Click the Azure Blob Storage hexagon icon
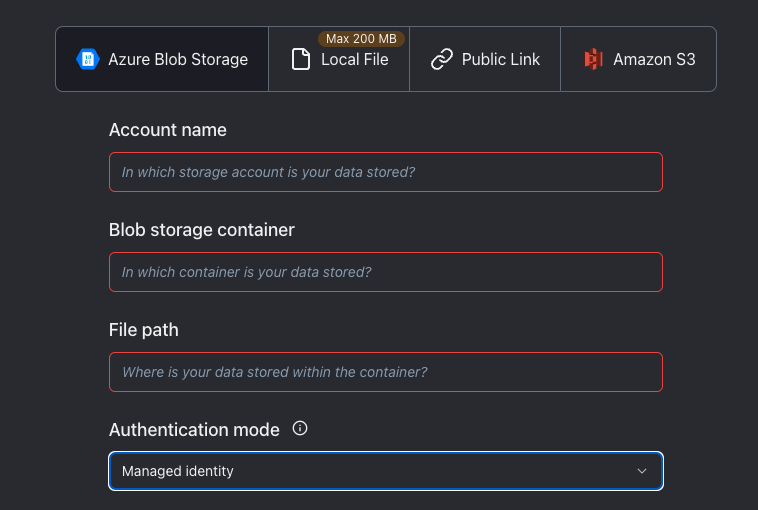758x510 pixels. point(88,59)
